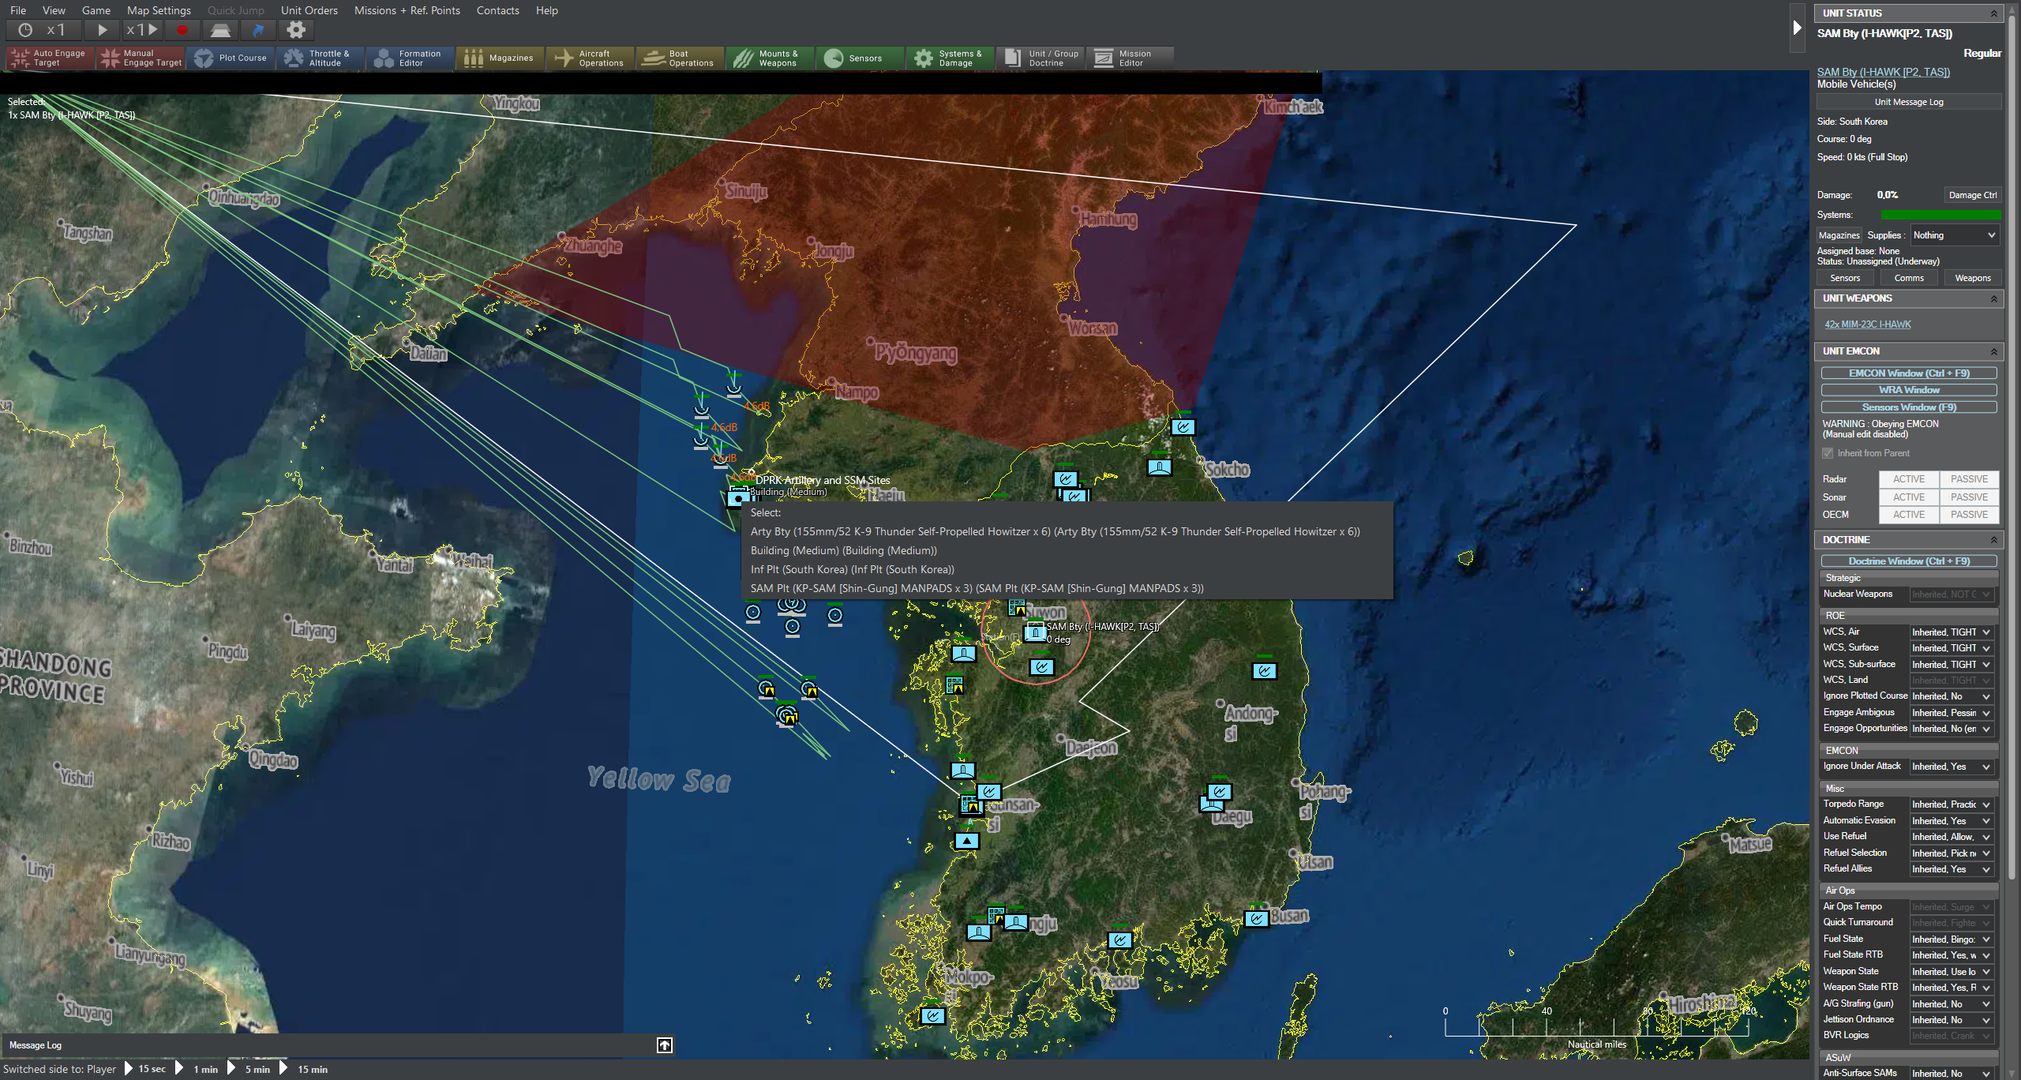Open the WCS, Air dropdown

[x=1951, y=632]
